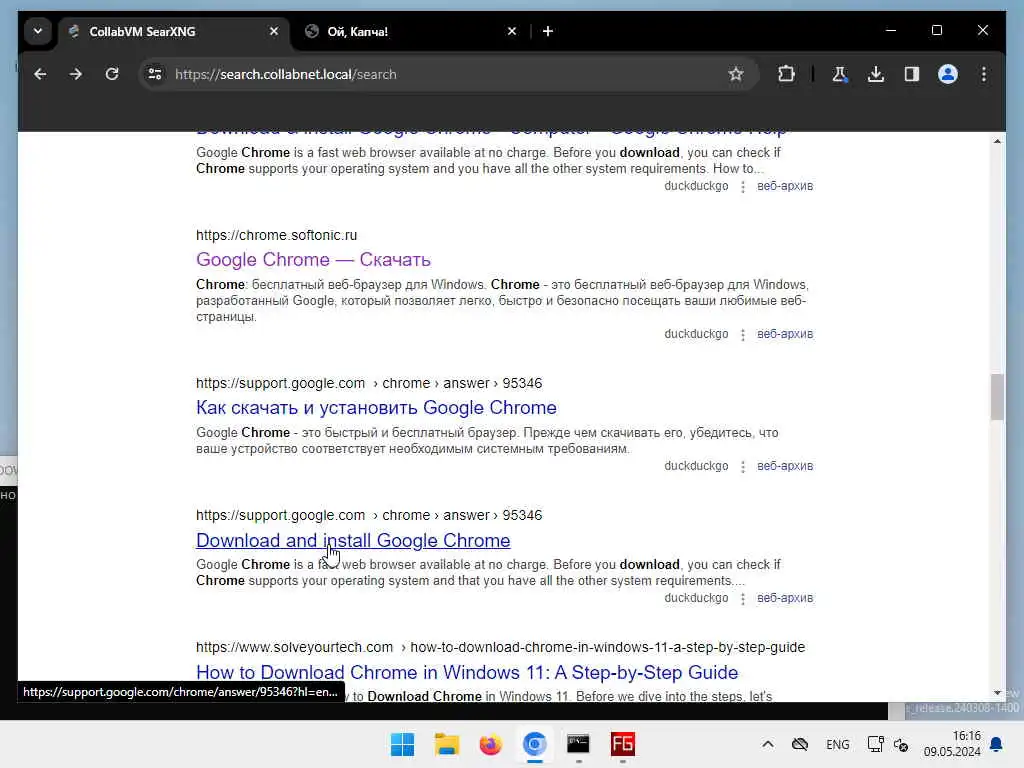Viewport: 1024px width, 768px height.
Task: Open the Windows Start menu
Action: (402, 744)
